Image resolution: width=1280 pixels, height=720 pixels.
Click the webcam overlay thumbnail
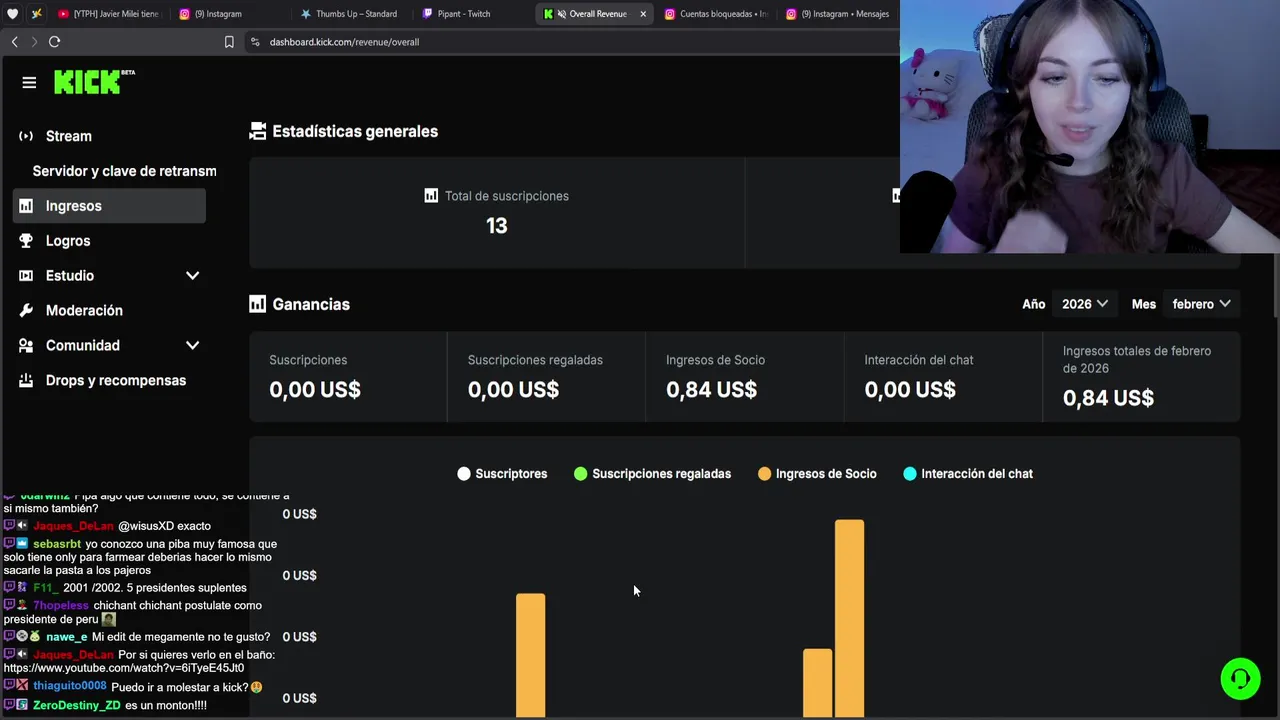coord(1090,126)
